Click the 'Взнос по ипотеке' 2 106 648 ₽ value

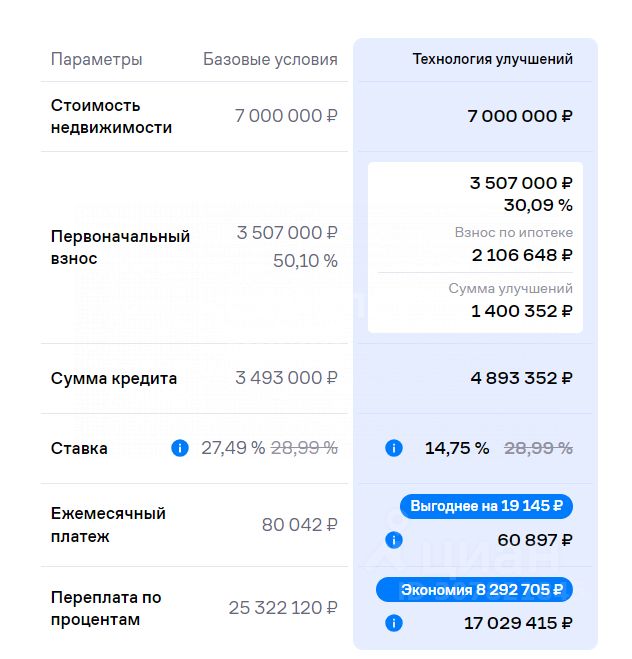pyautogui.click(x=522, y=256)
